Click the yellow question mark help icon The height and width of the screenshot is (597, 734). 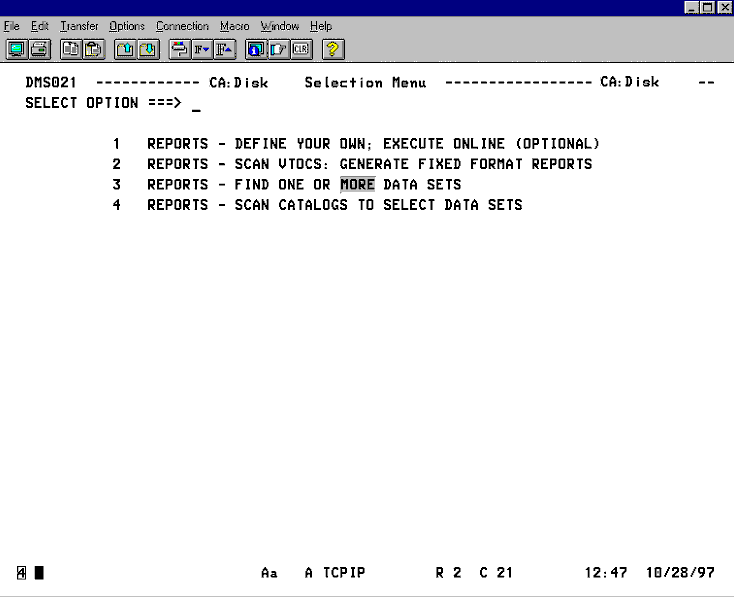(333, 49)
